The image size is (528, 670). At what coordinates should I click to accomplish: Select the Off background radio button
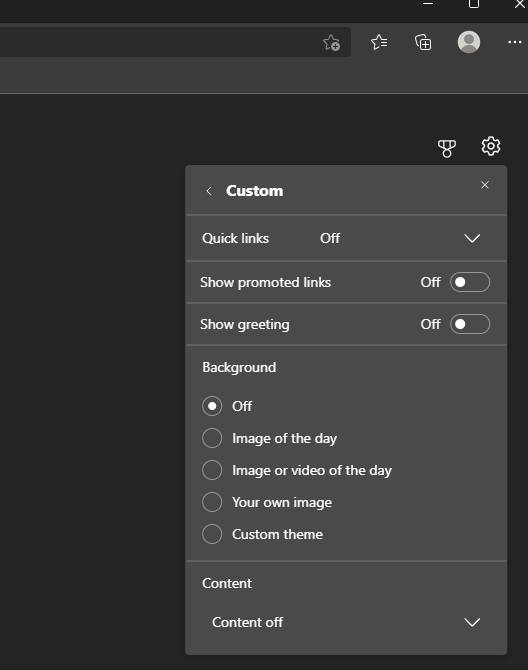point(212,406)
